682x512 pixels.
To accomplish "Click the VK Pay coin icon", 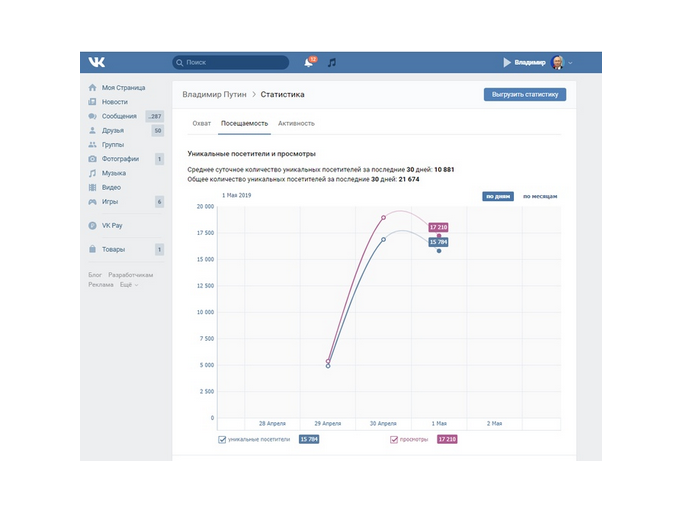I will point(92,225).
